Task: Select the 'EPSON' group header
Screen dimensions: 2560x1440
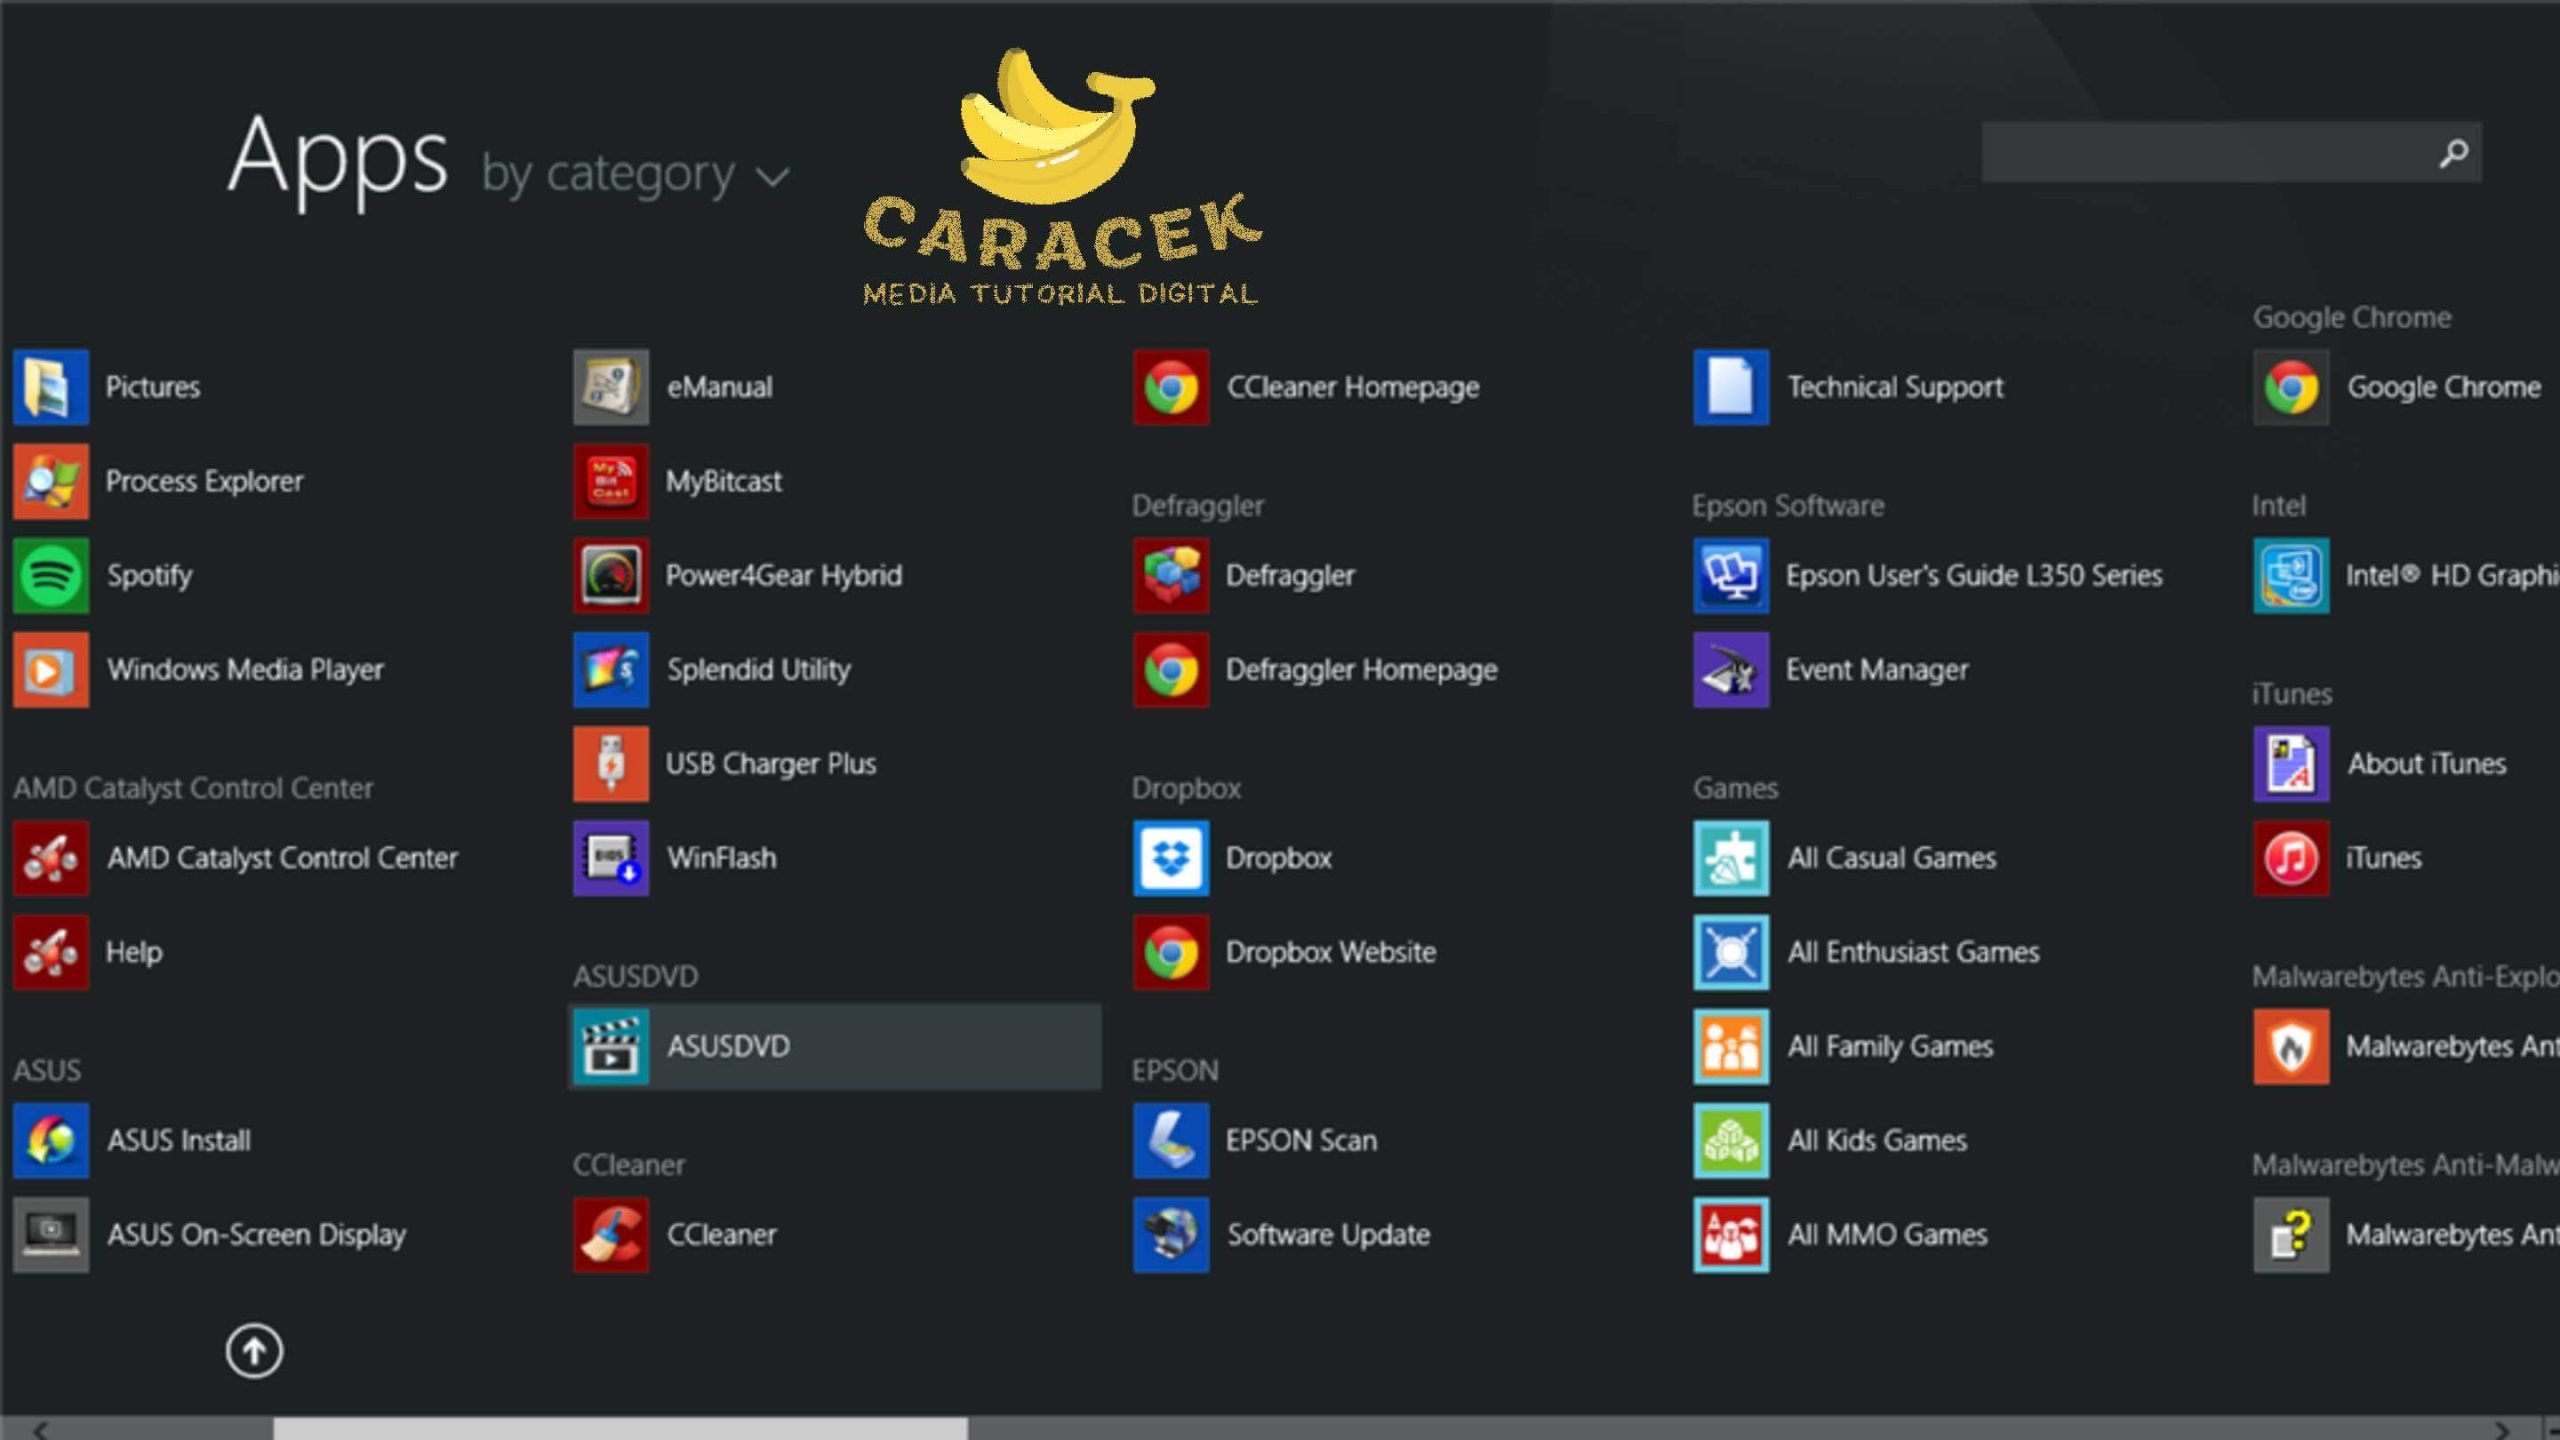Action: [1175, 1070]
